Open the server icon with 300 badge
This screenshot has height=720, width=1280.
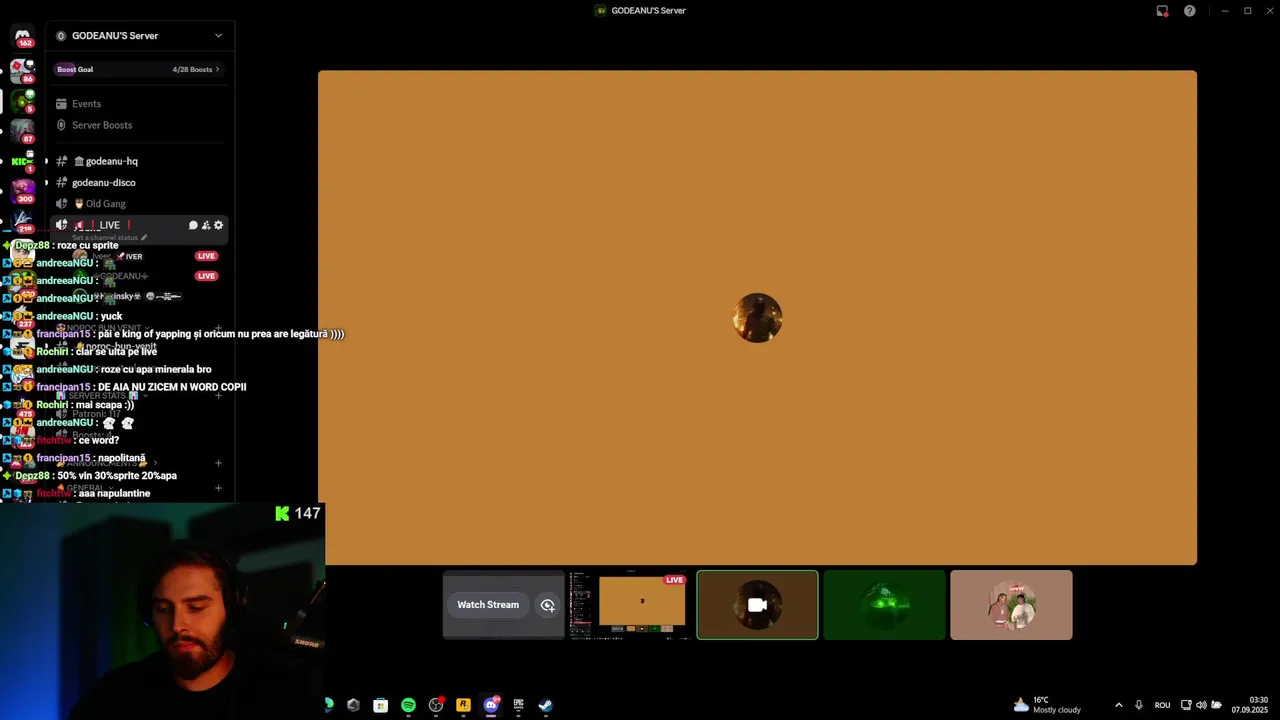point(22,191)
